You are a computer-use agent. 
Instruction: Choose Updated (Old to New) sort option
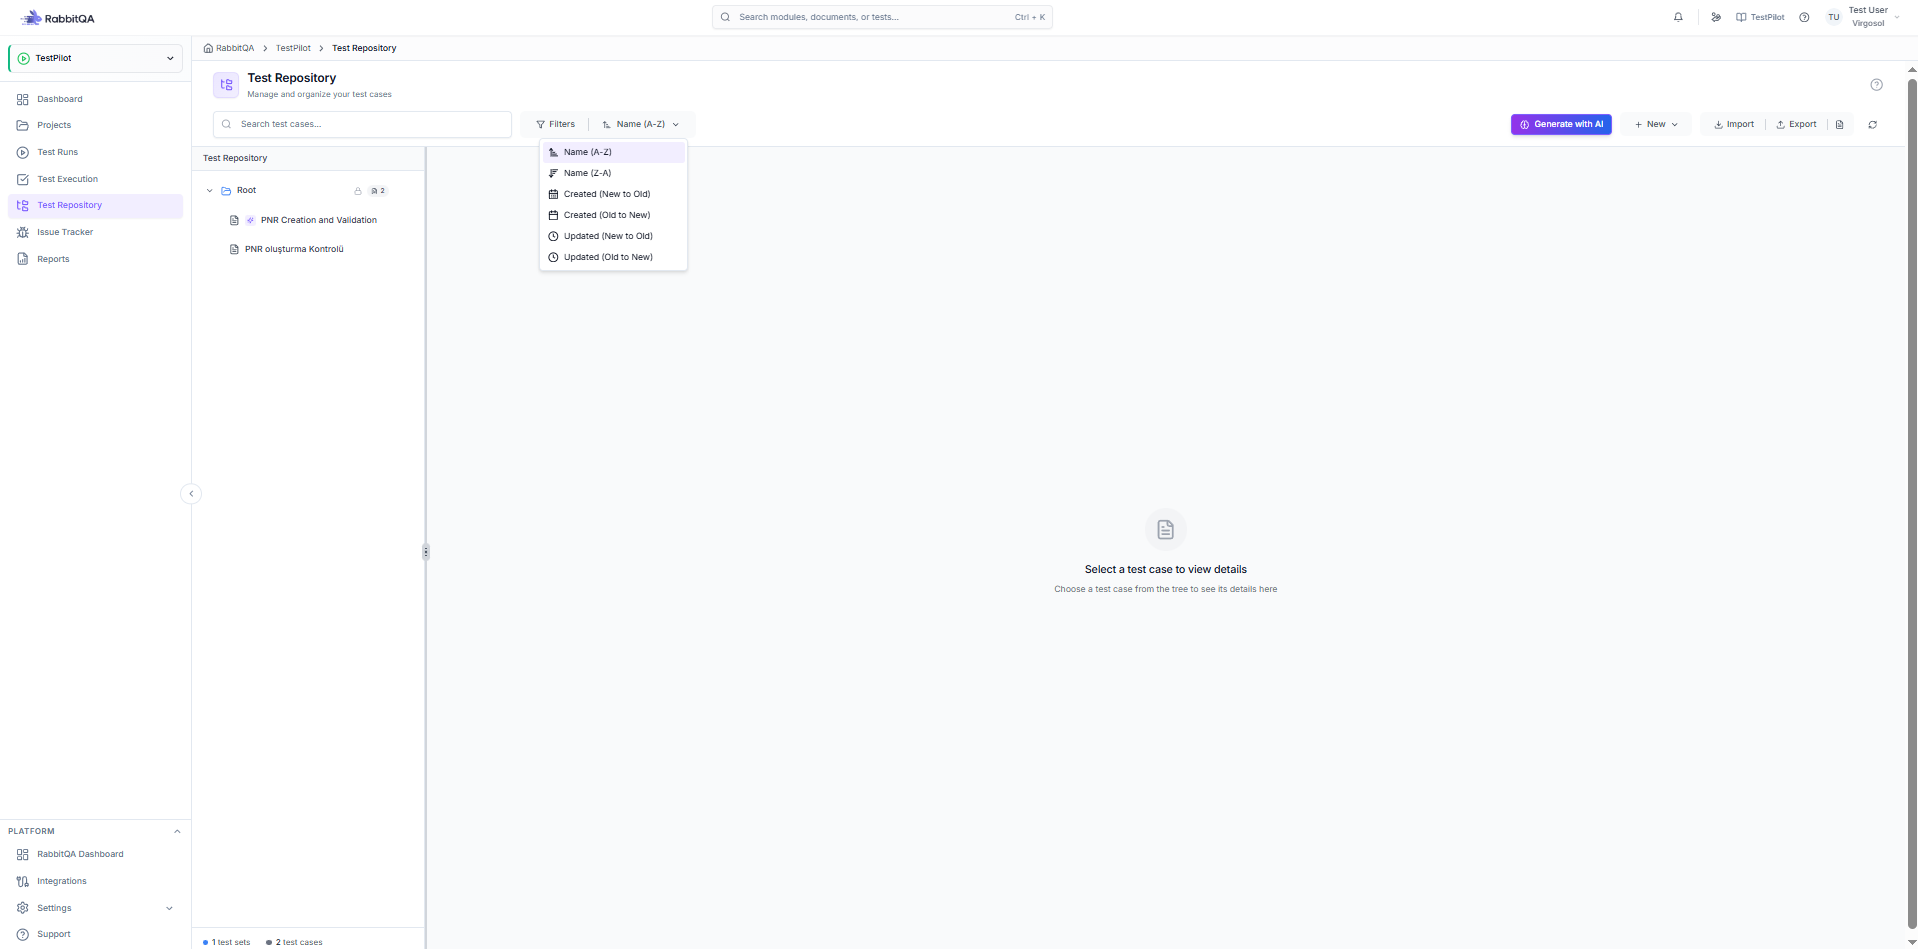tap(614, 257)
